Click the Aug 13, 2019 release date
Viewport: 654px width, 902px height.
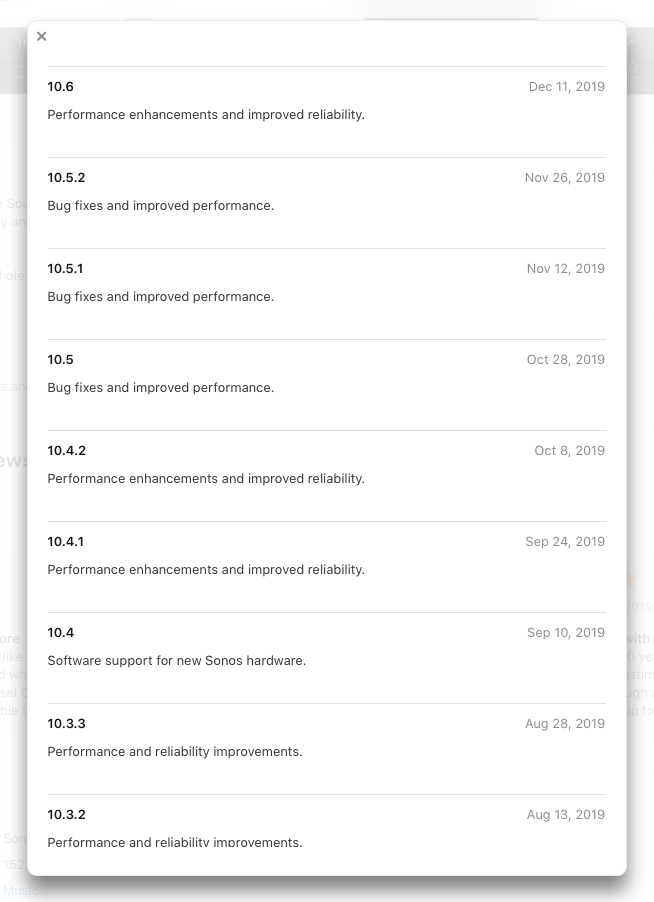[565, 814]
